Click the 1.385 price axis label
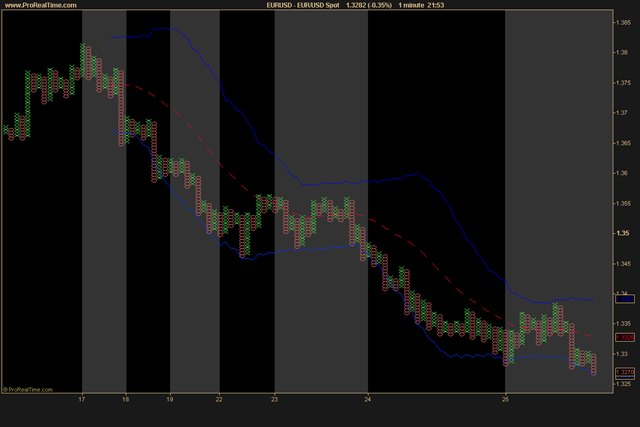Image resolution: width=640 pixels, height=427 pixels. (623, 23)
